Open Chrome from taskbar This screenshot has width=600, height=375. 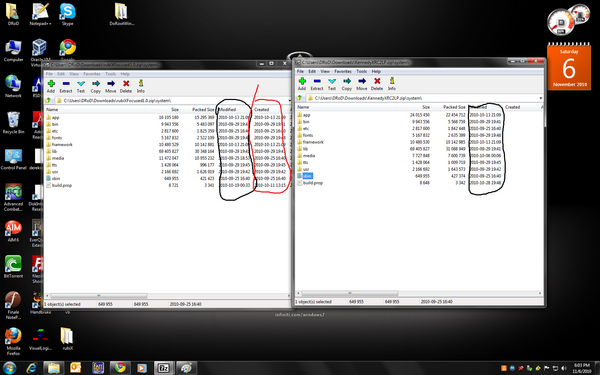click(x=120, y=368)
